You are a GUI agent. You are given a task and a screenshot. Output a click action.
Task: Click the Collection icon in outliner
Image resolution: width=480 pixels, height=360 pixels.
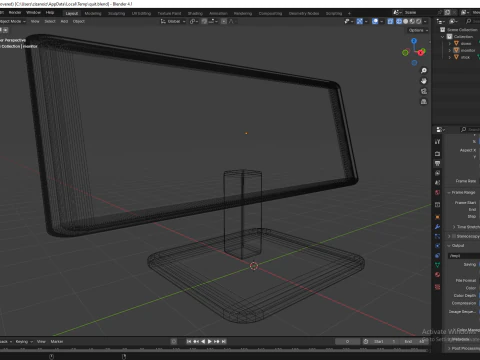tap(449, 36)
